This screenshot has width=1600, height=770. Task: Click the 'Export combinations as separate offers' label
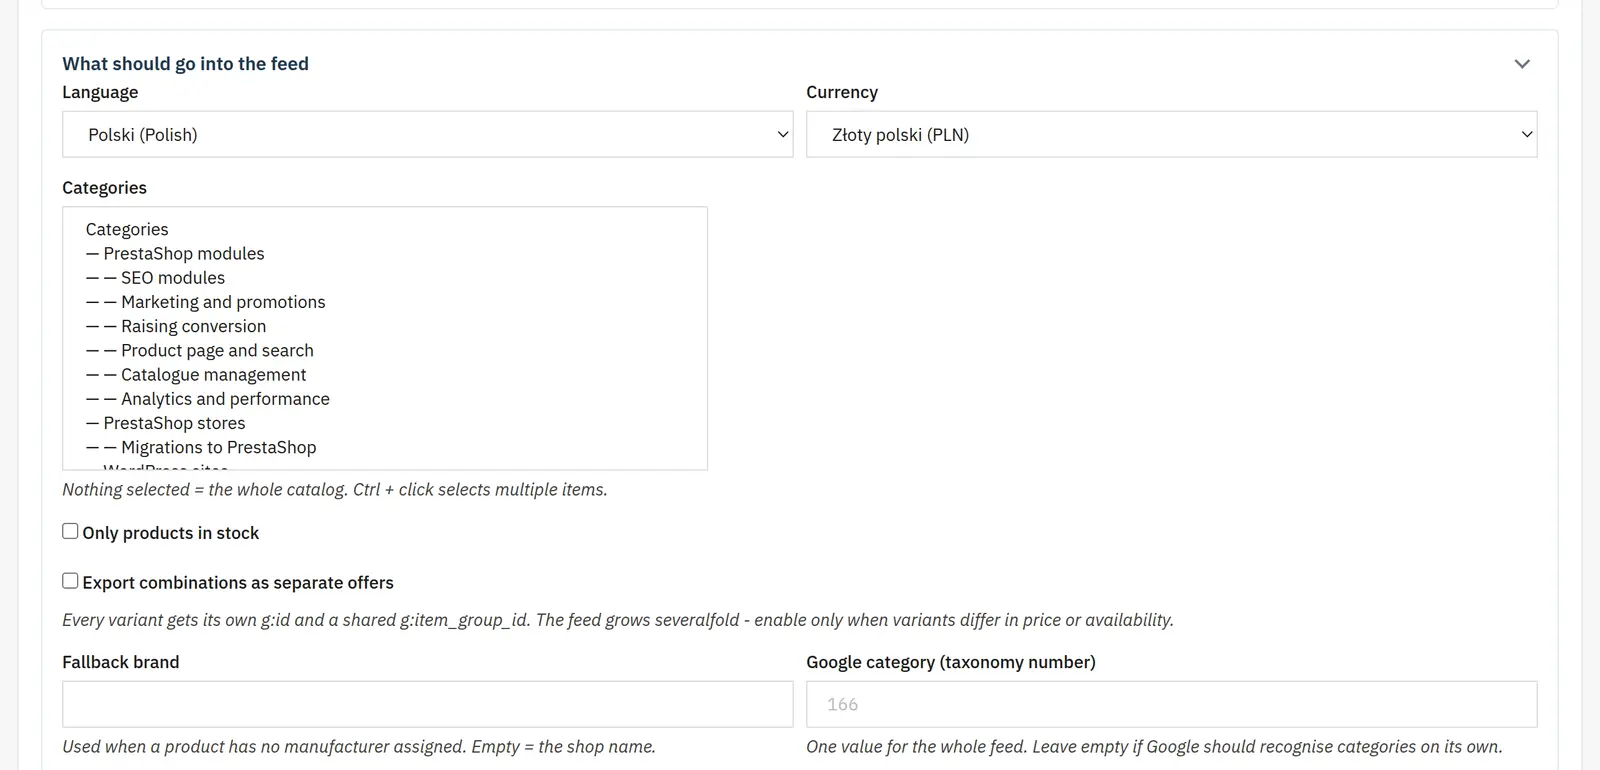[x=238, y=583]
